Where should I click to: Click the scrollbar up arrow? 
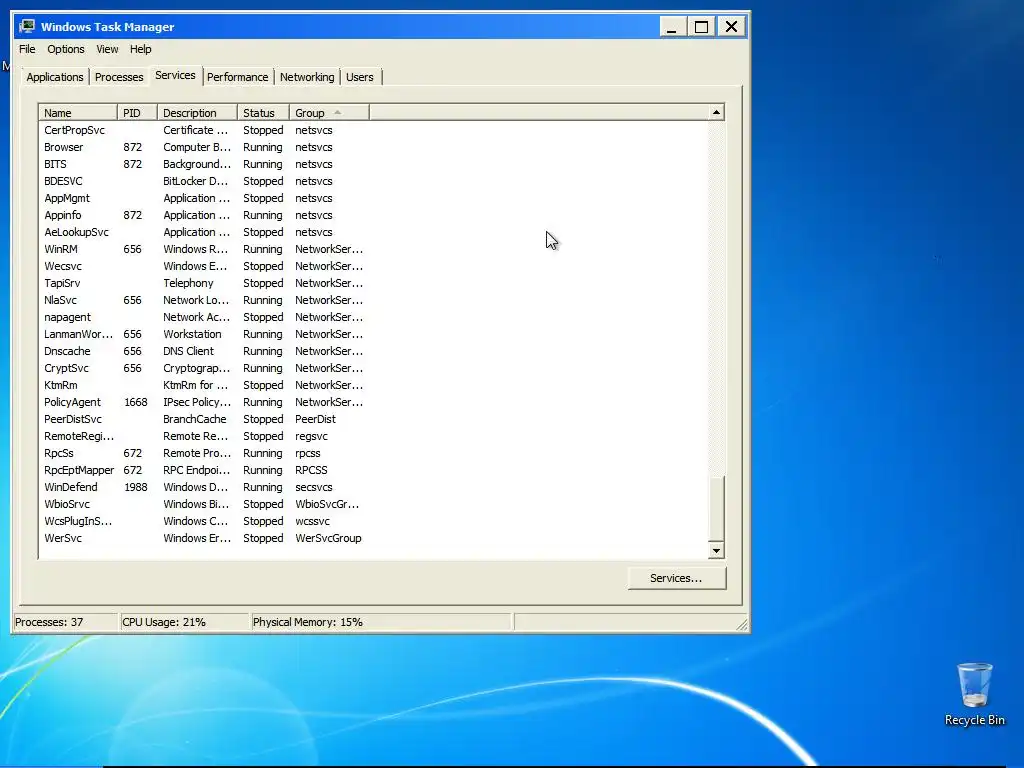(716, 112)
